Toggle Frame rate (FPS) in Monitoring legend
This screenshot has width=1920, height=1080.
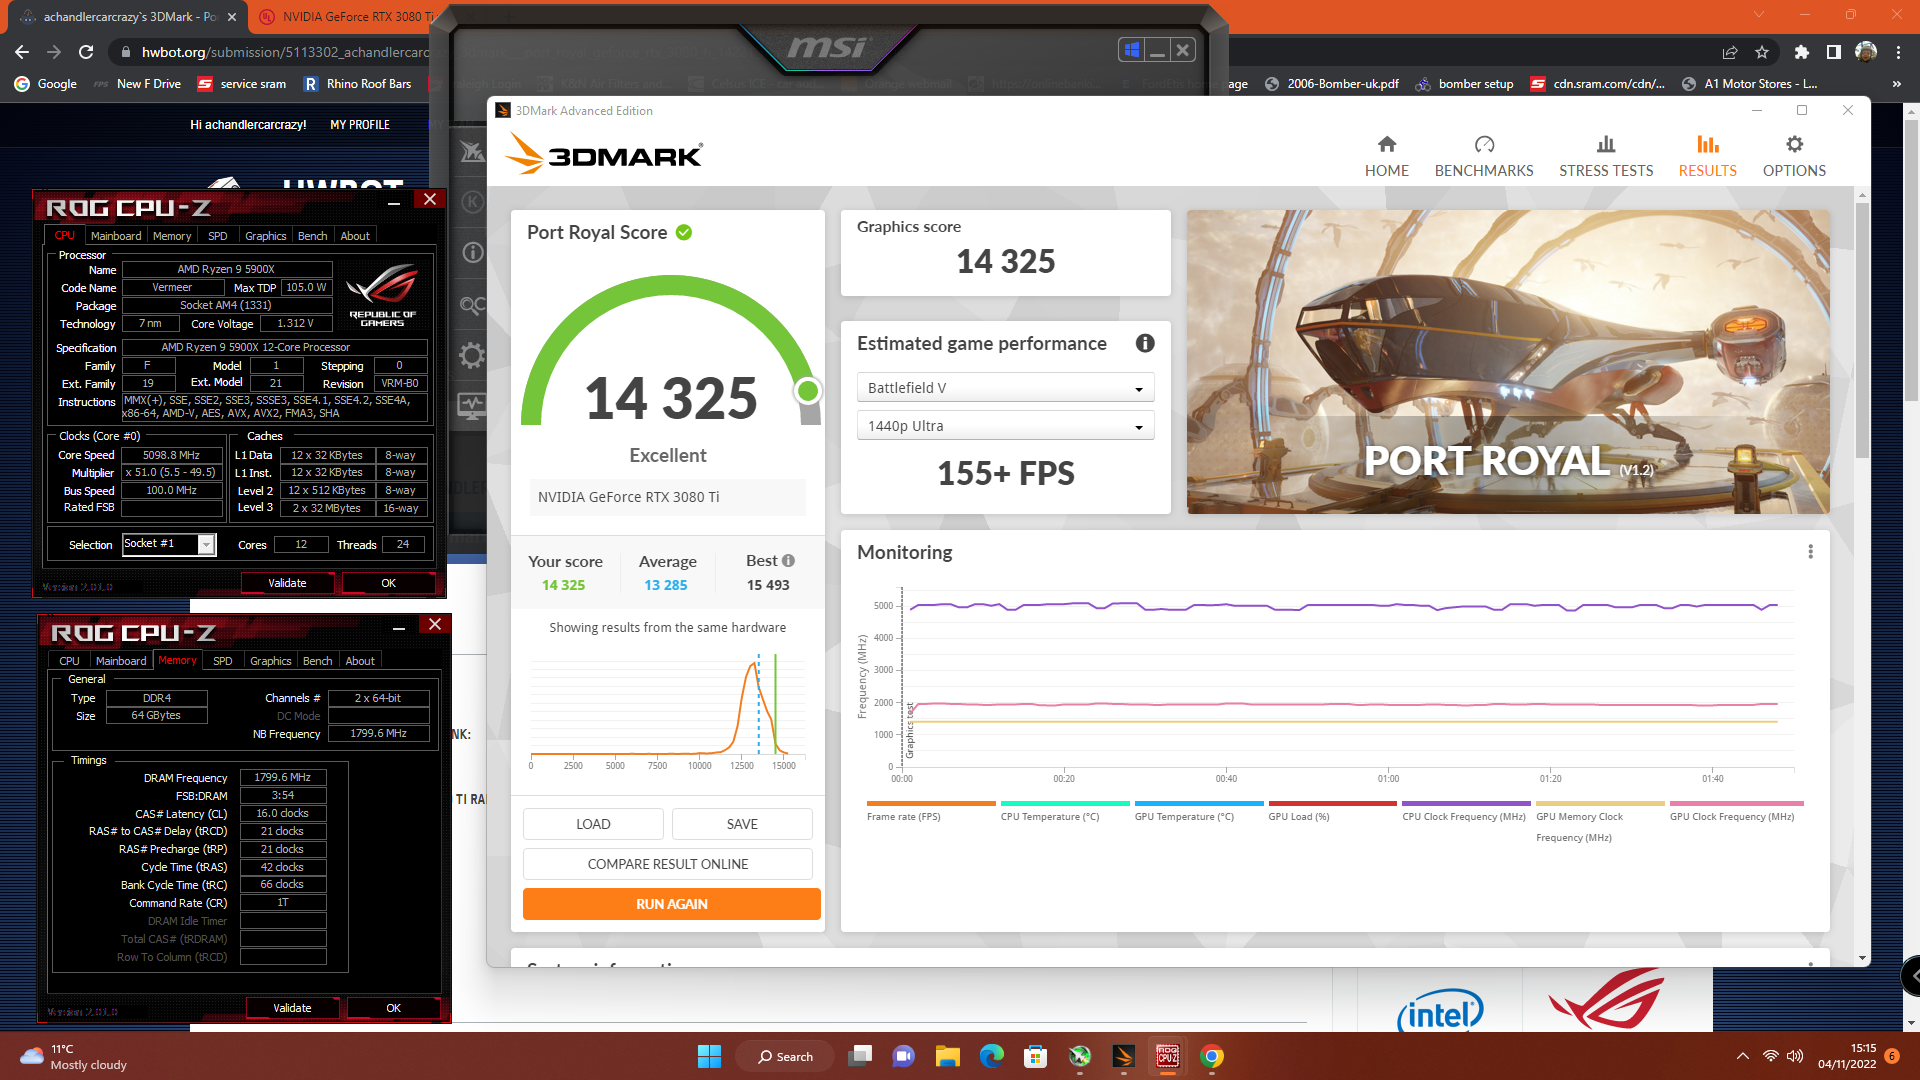[x=930, y=811]
